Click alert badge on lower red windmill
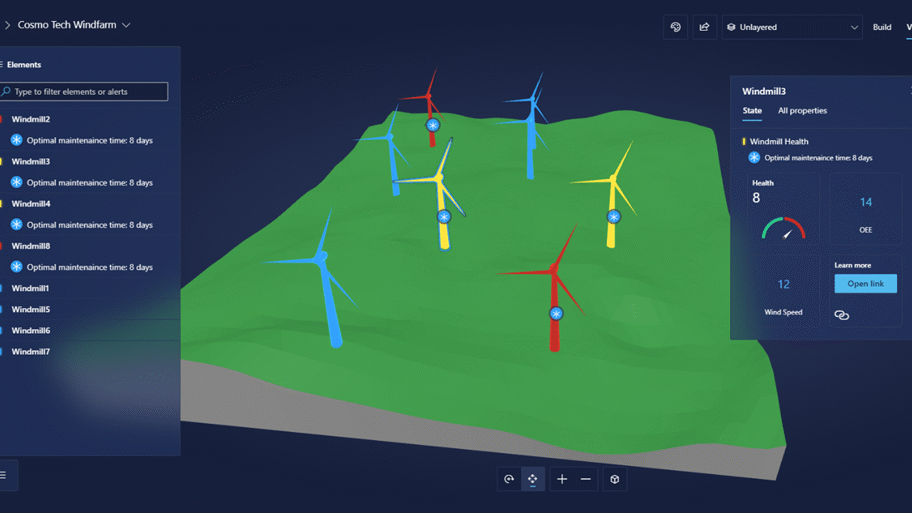Image resolution: width=912 pixels, height=513 pixels. [556, 314]
